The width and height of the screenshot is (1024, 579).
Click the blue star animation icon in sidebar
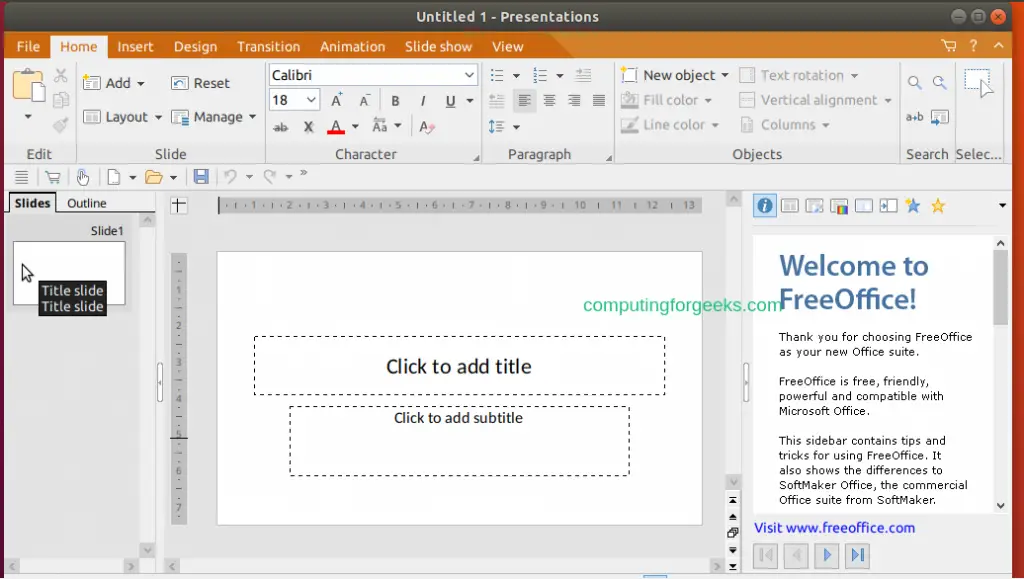913,206
